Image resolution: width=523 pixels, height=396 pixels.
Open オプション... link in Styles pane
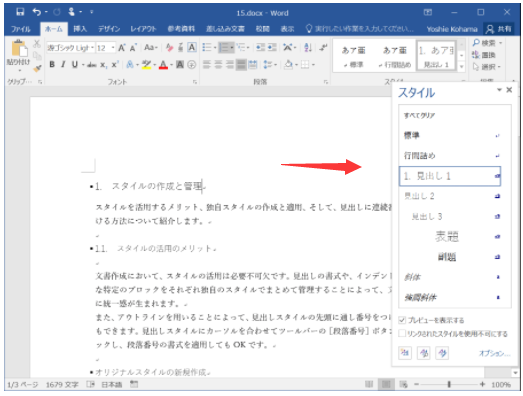tap(494, 353)
